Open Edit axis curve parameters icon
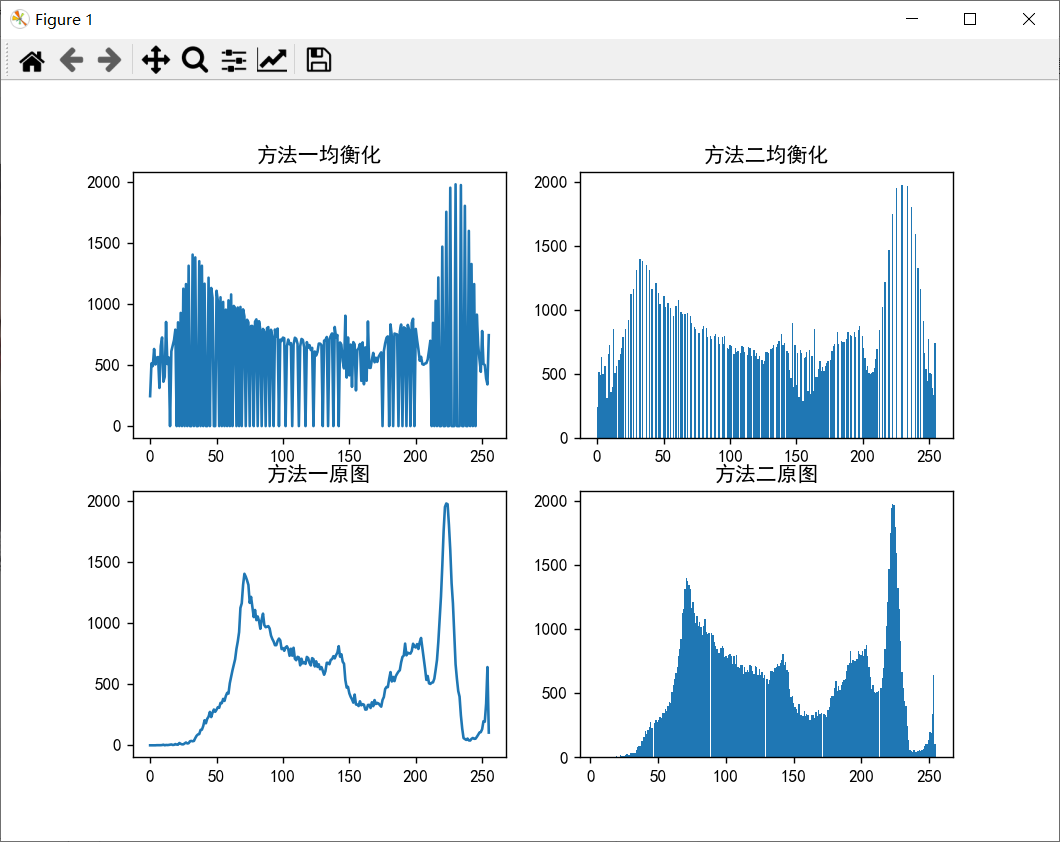 pyautogui.click(x=272, y=60)
